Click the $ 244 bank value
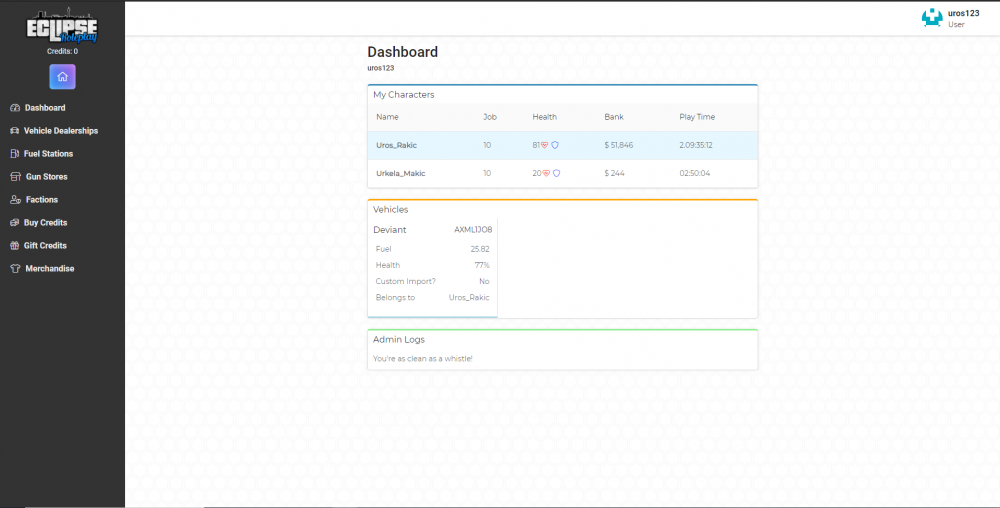This screenshot has width=1000, height=508. pos(614,173)
